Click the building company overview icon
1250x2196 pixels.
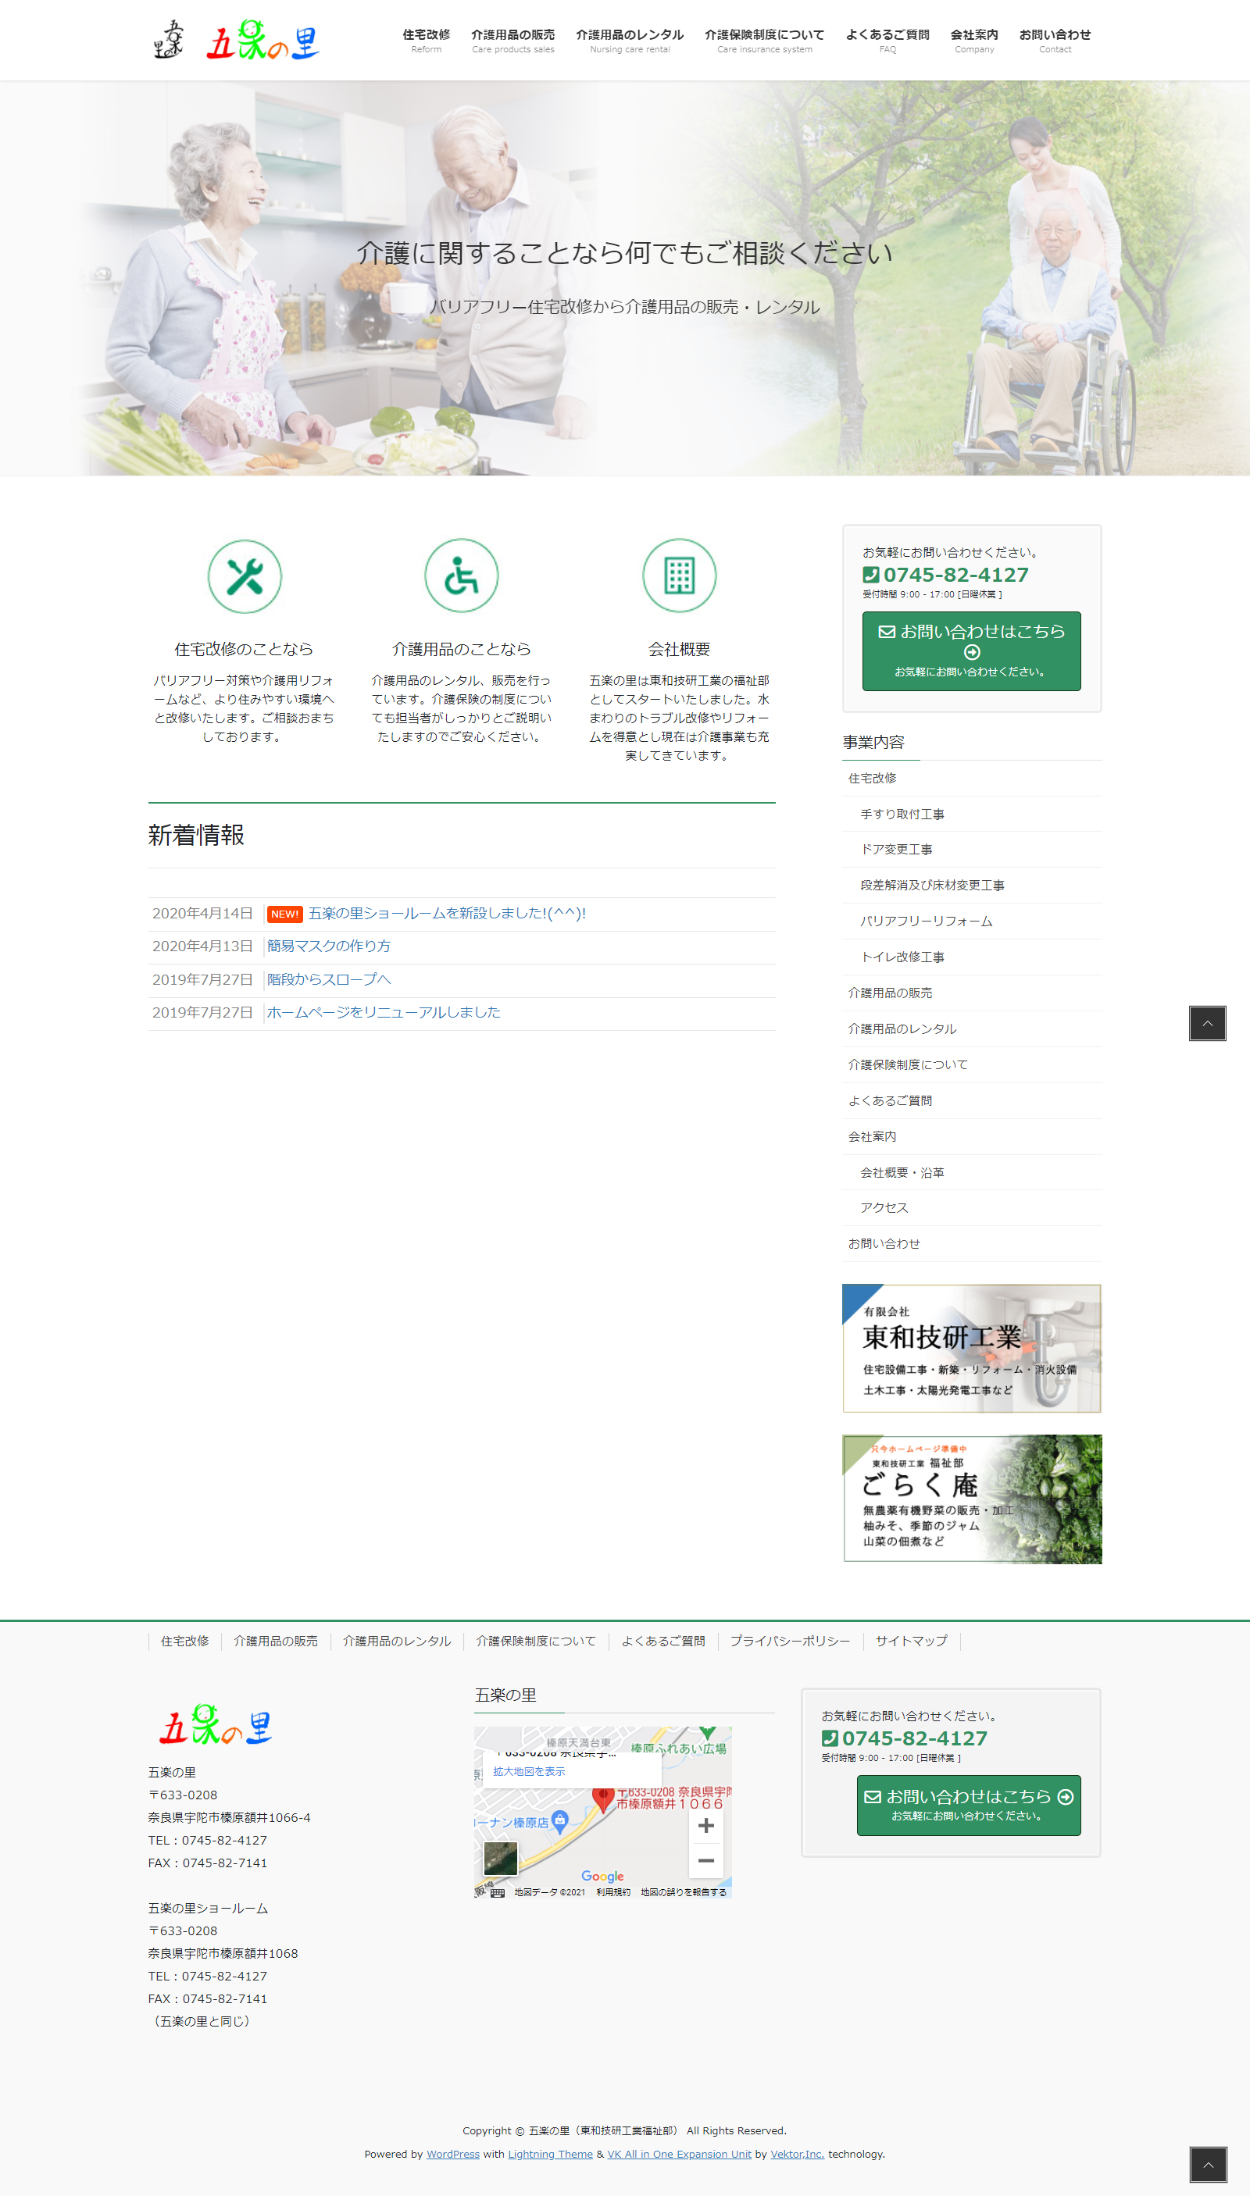679,576
